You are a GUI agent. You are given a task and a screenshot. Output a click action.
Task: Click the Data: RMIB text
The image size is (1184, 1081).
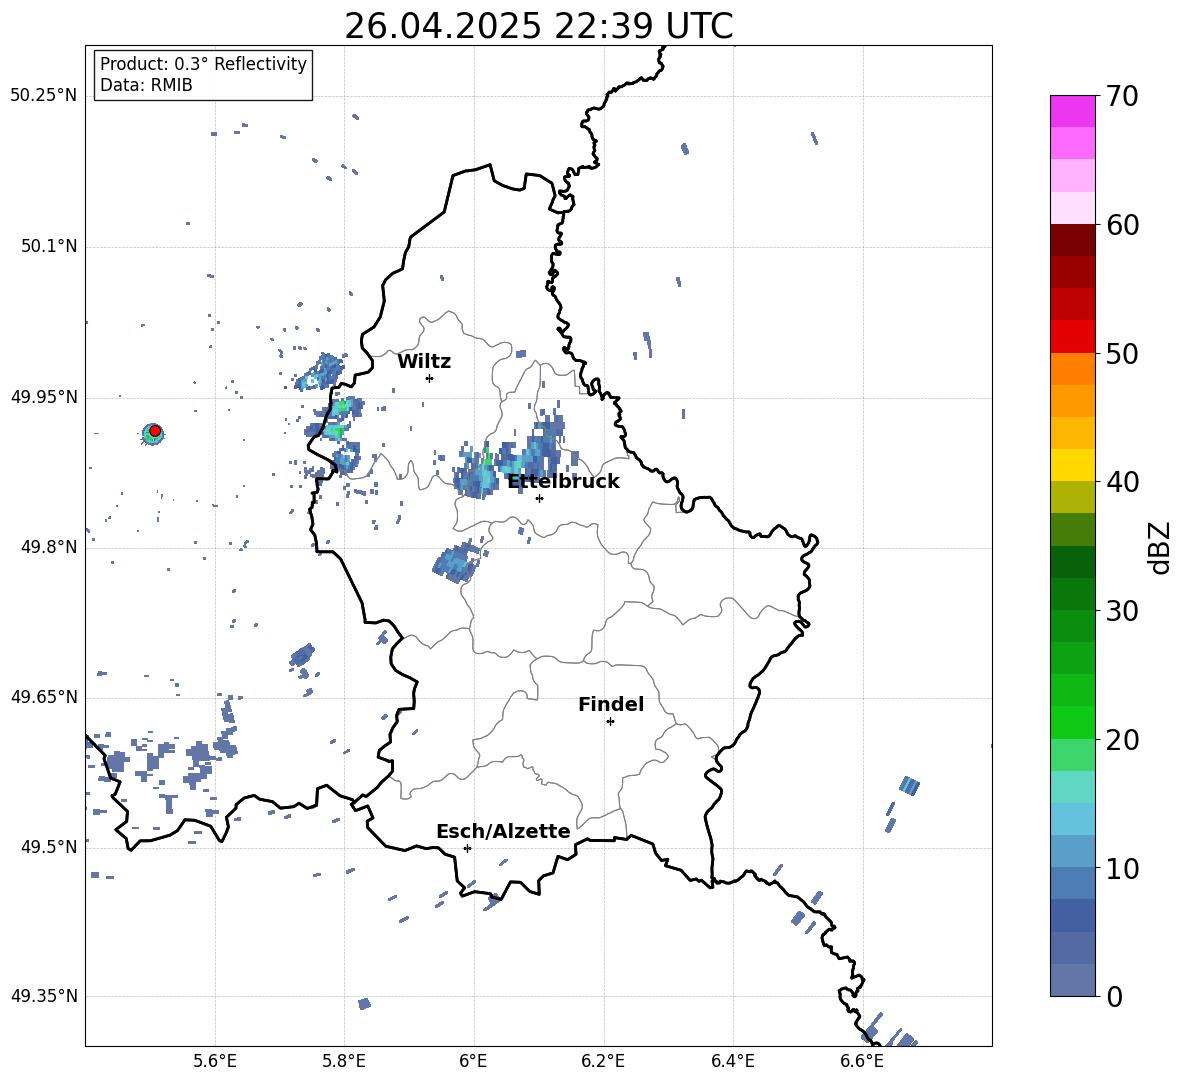[x=146, y=85]
